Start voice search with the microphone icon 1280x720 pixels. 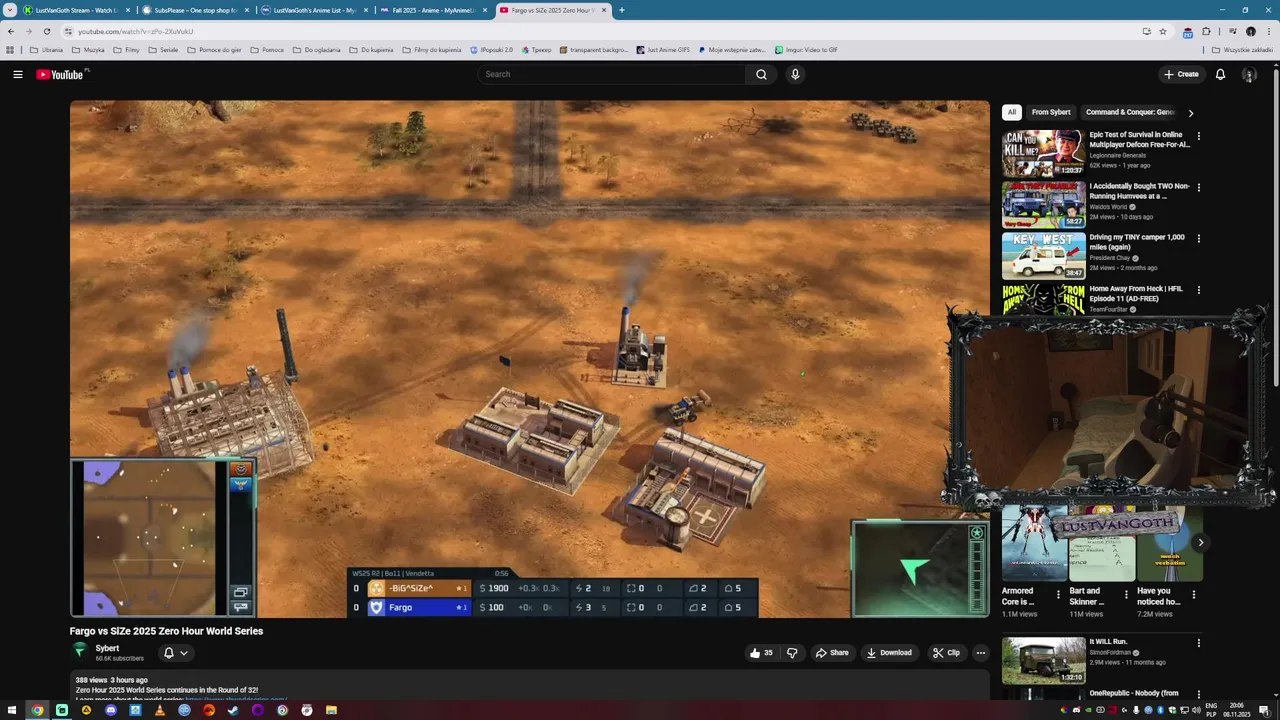click(795, 74)
